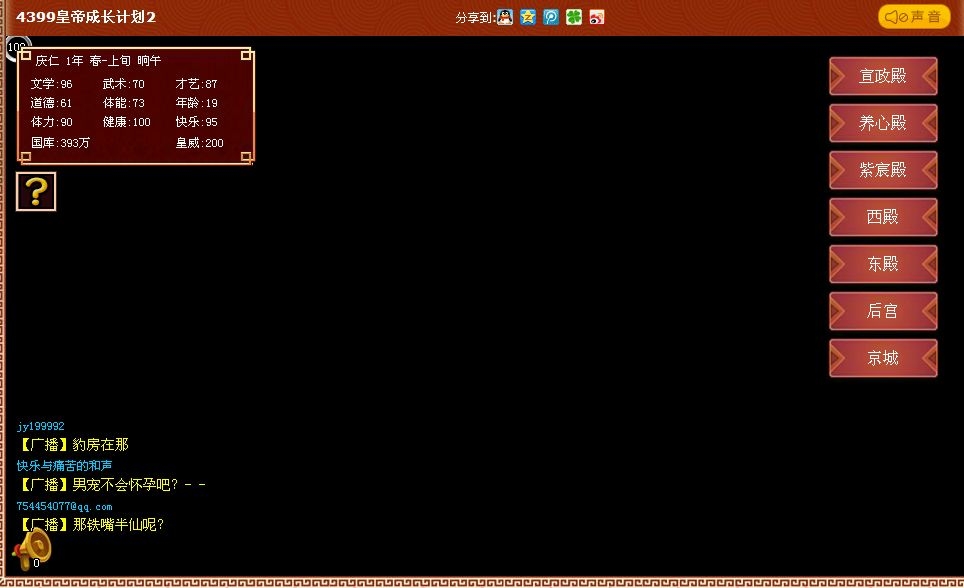The height and width of the screenshot is (588, 964).
Task: Visit the 东殿 east hall
Action: tap(883, 264)
